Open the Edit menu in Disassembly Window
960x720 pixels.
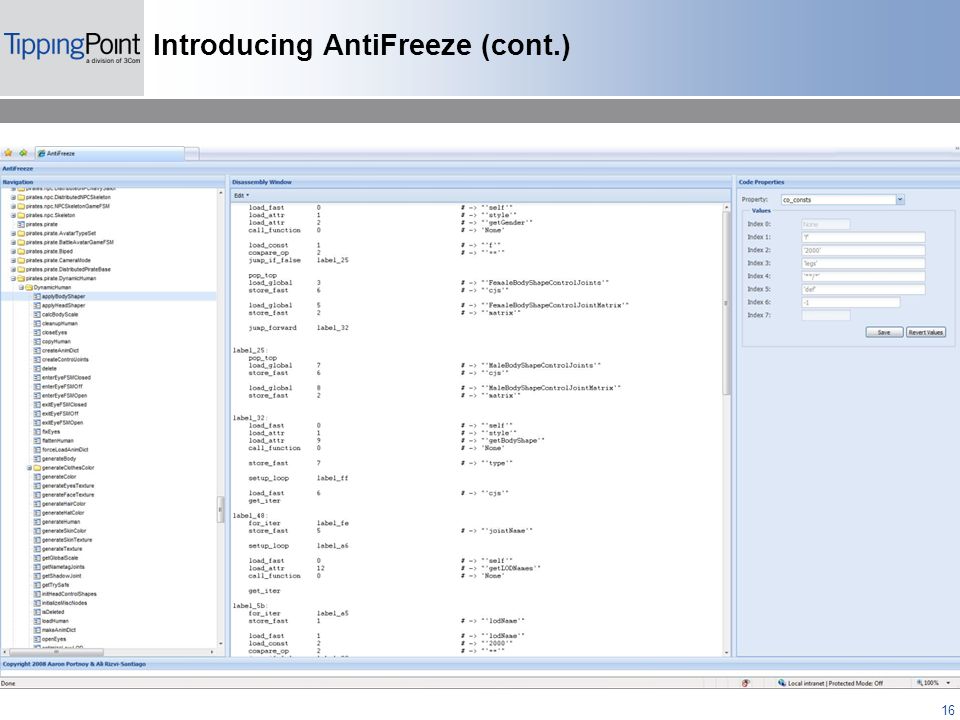pyautogui.click(x=241, y=196)
